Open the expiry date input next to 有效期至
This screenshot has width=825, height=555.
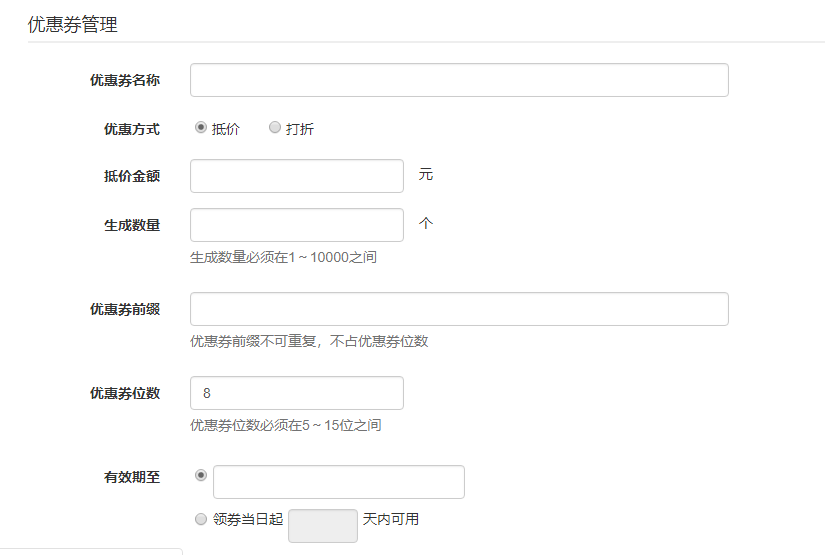(x=339, y=482)
